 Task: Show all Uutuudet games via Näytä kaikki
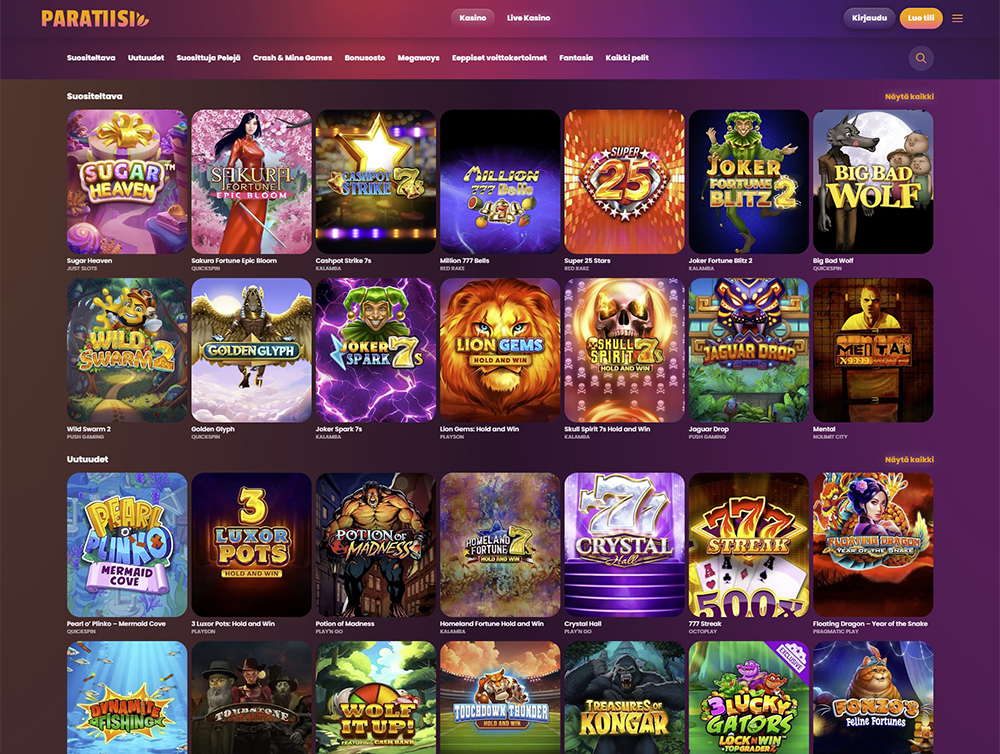[x=909, y=459]
